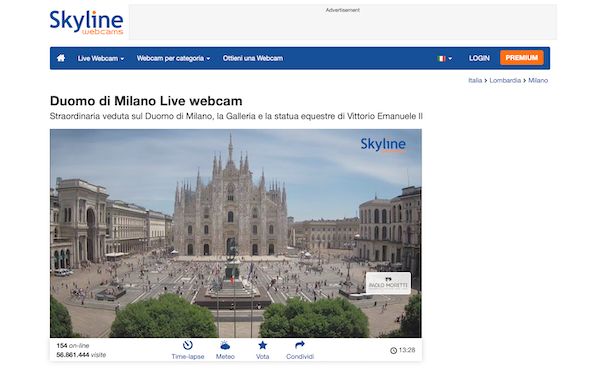Open the Italia breadcrumb link
The image size is (610, 376).
[475, 80]
